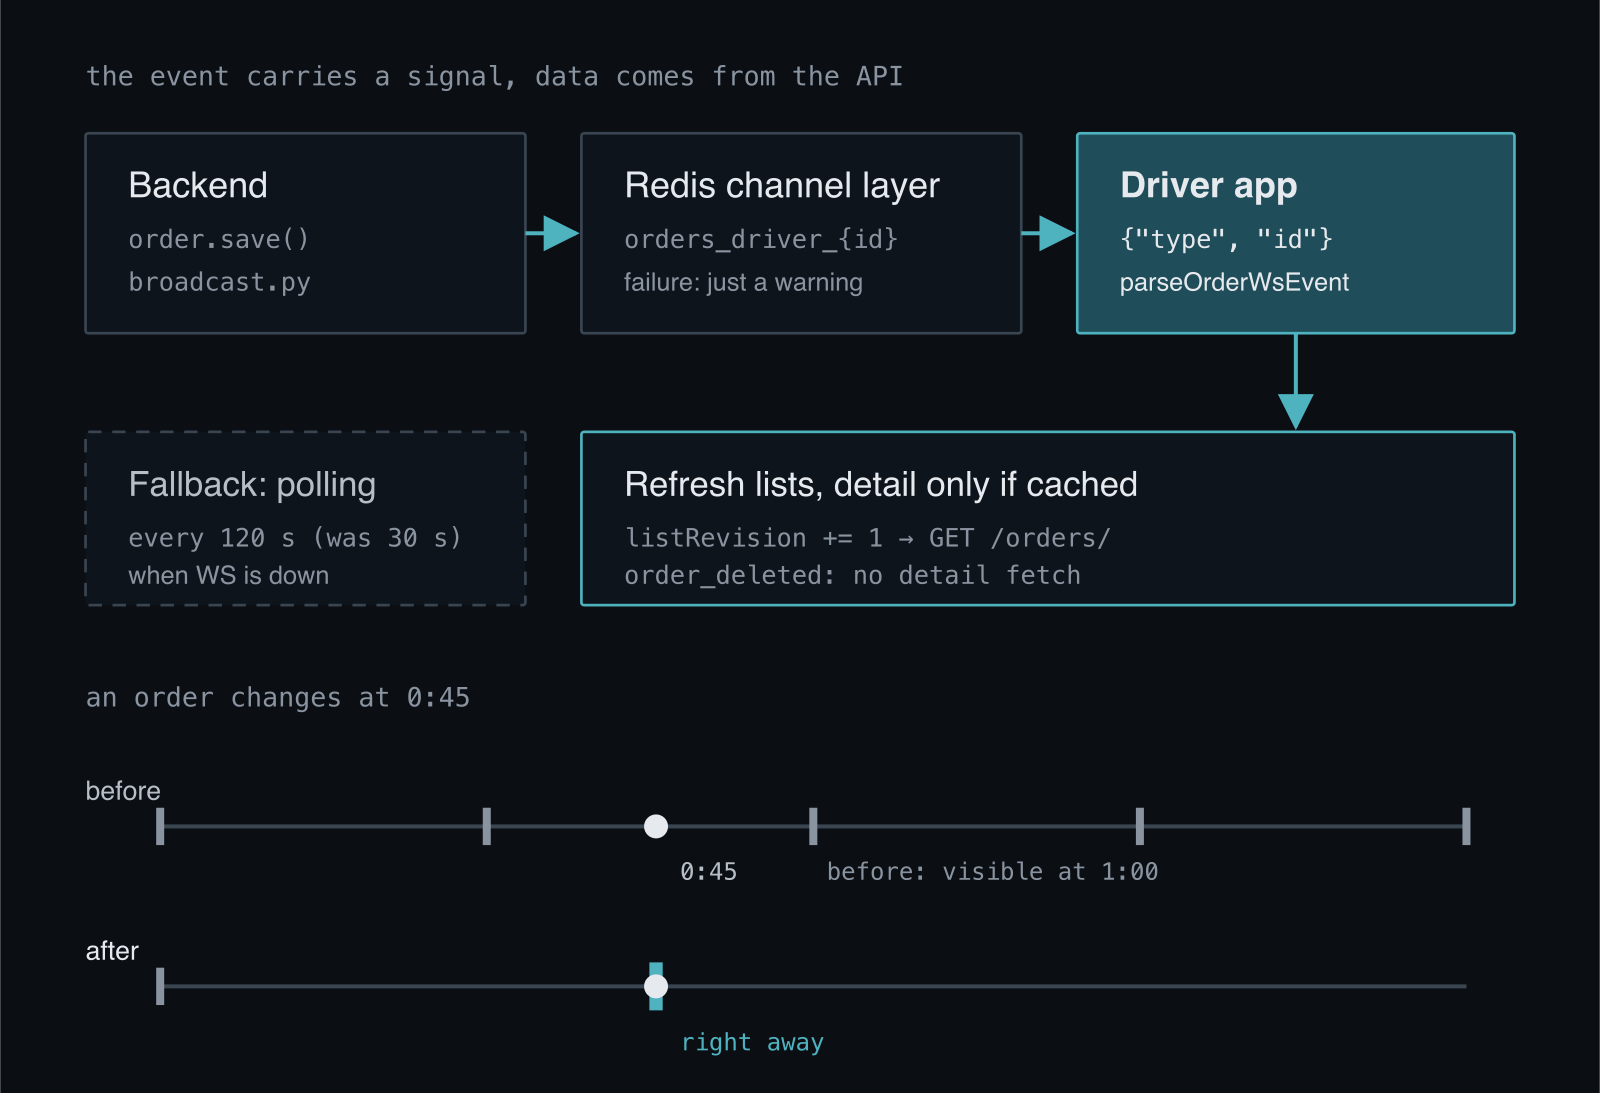
Task: Click the 'before' timeline label
Action: point(123,791)
